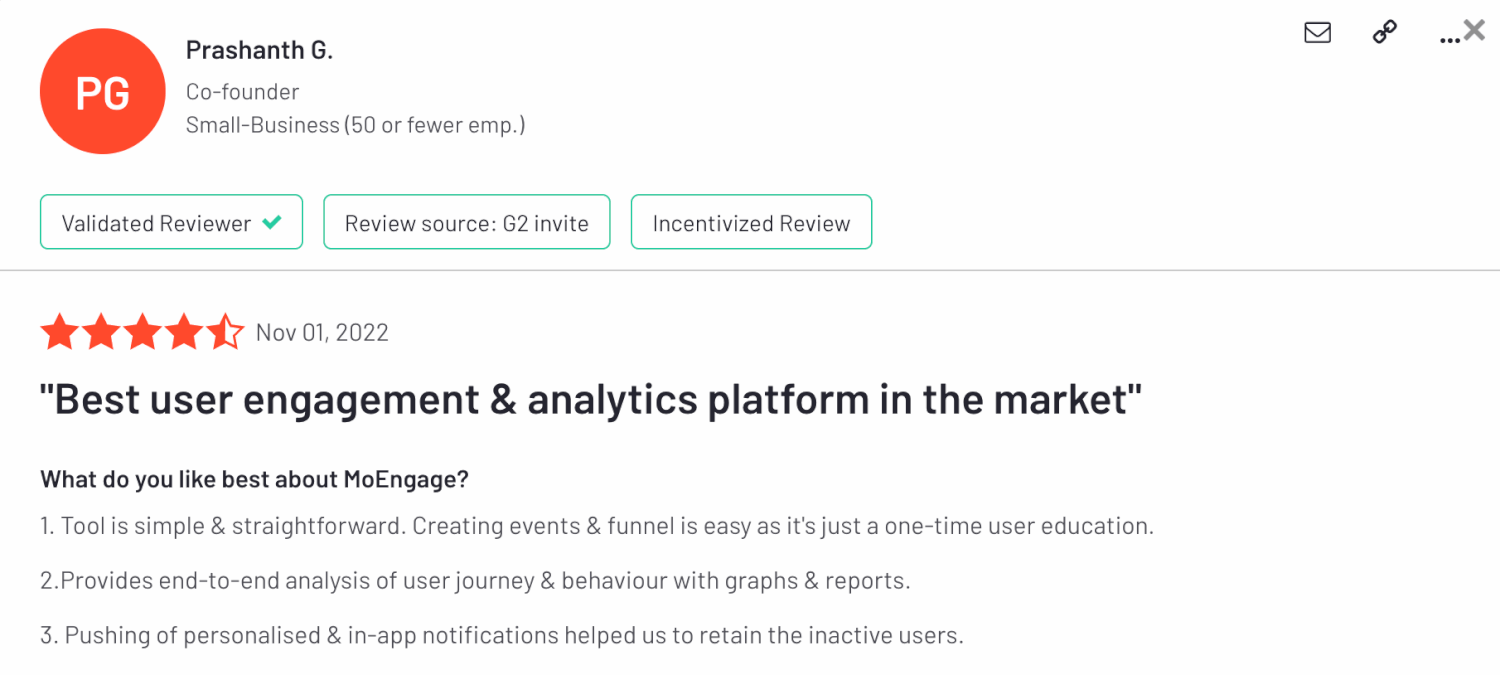Close the review with the X icon
1500x675 pixels.
click(x=1475, y=30)
